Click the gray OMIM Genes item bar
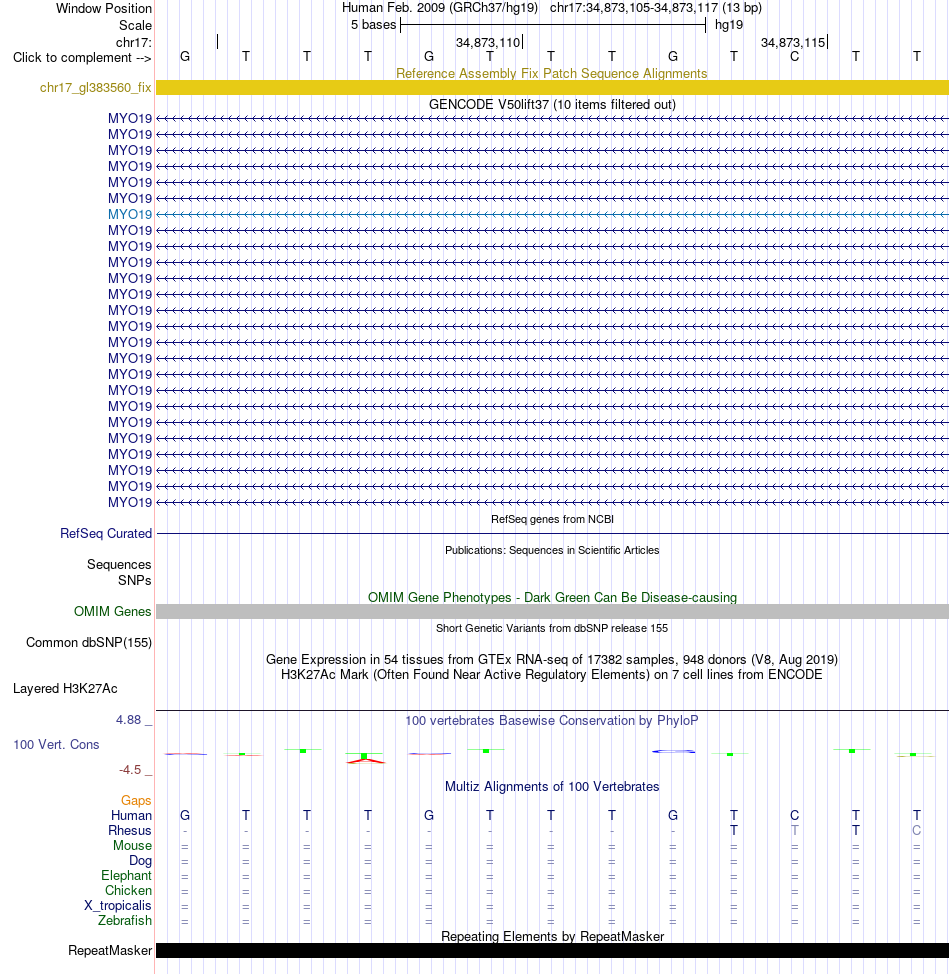This screenshot has width=950, height=974. 552,611
